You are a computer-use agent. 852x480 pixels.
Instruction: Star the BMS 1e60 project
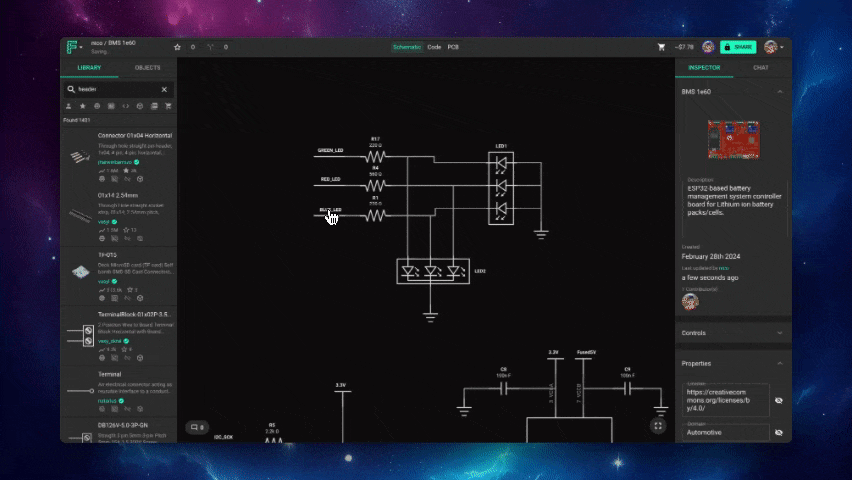(178, 47)
